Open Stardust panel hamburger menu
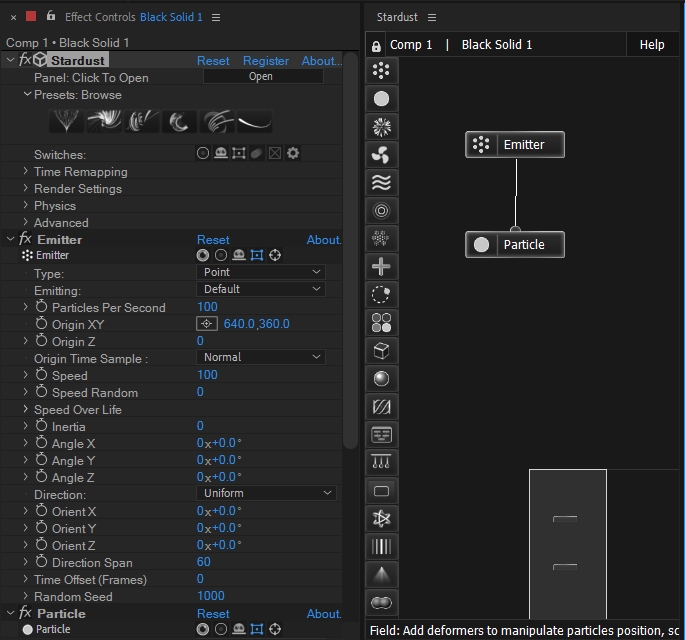 tap(432, 17)
